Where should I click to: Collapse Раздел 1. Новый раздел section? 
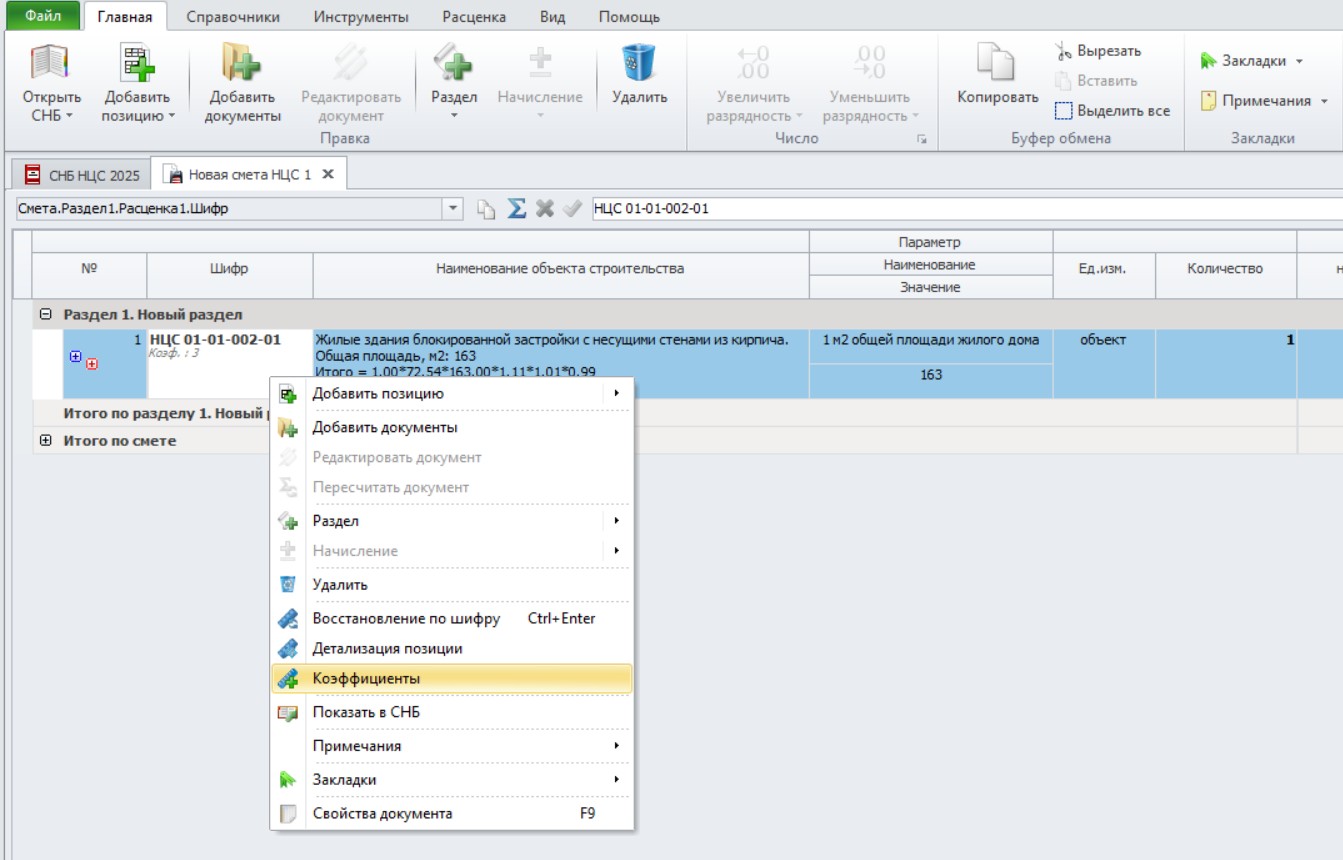click(45, 314)
